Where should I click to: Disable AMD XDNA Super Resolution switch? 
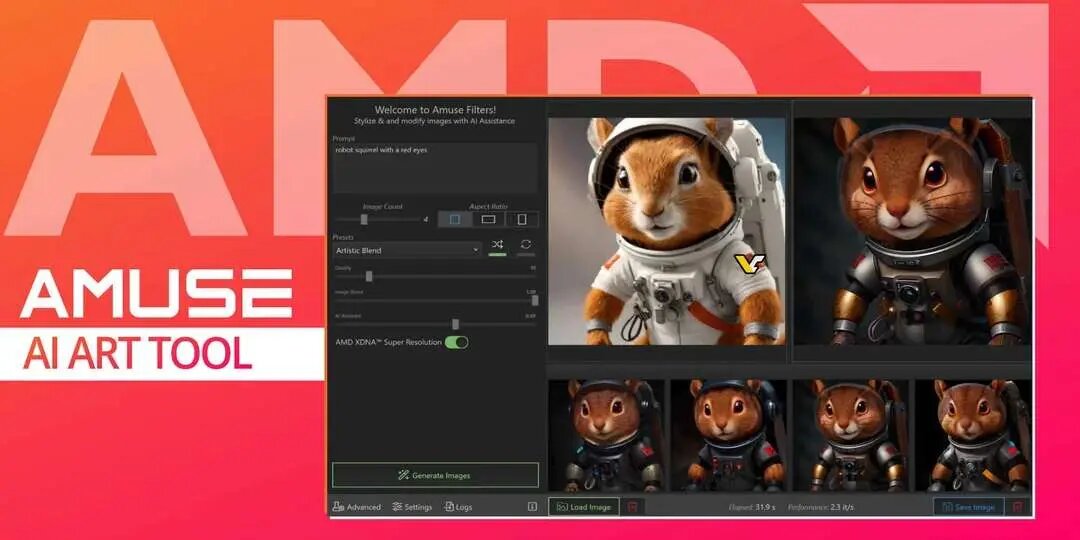[x=456, y=342]
